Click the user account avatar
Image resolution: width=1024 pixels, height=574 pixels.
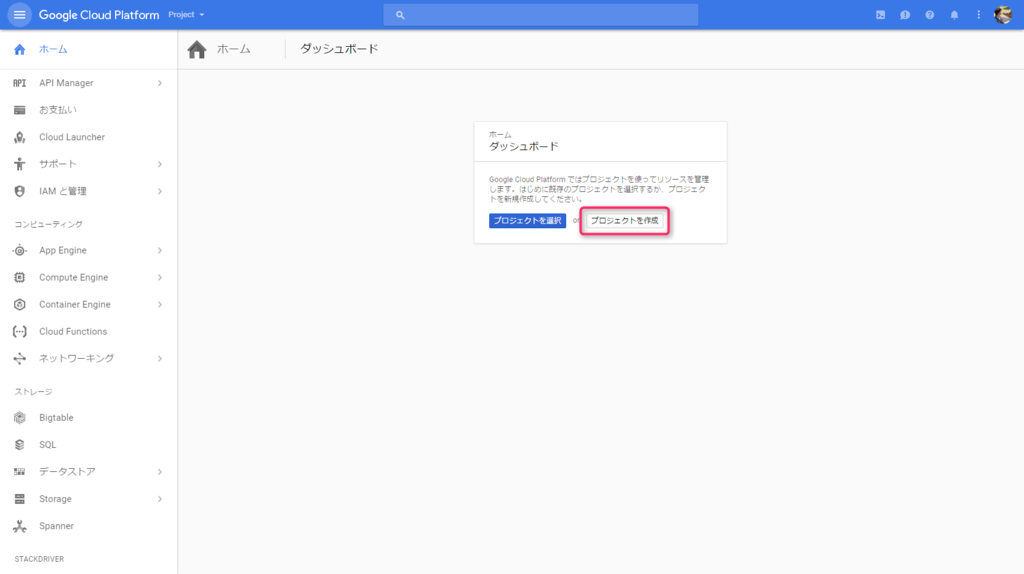click(1003, 14)
